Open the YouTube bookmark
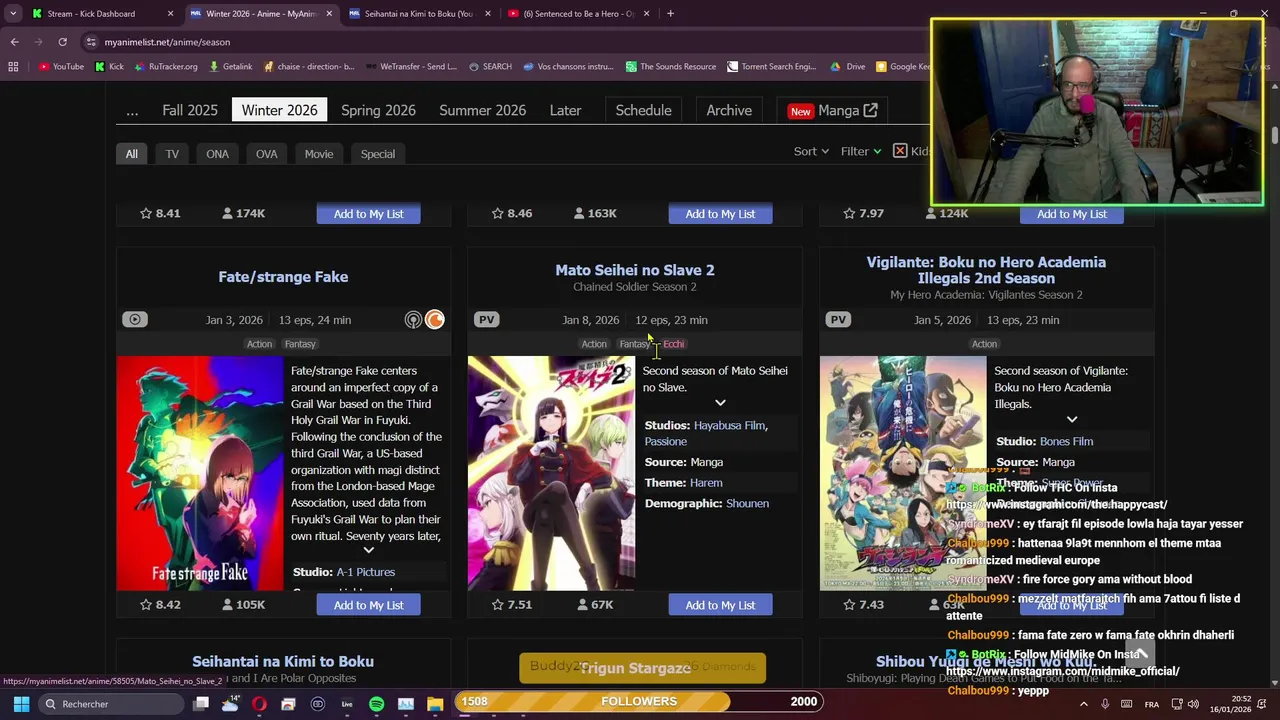1280x720 pixels. [61, 67]
